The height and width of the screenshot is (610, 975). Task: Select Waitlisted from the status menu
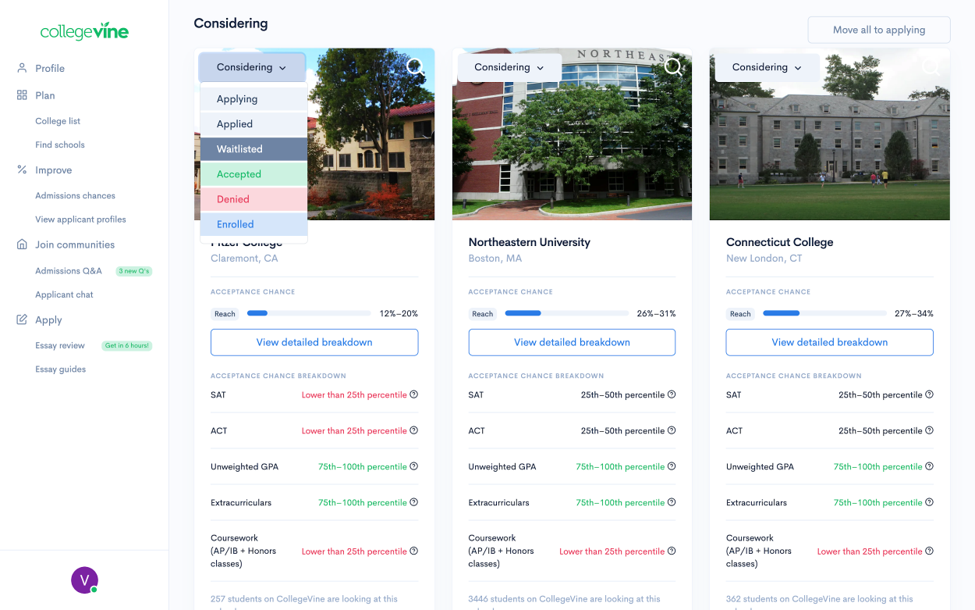253,149
